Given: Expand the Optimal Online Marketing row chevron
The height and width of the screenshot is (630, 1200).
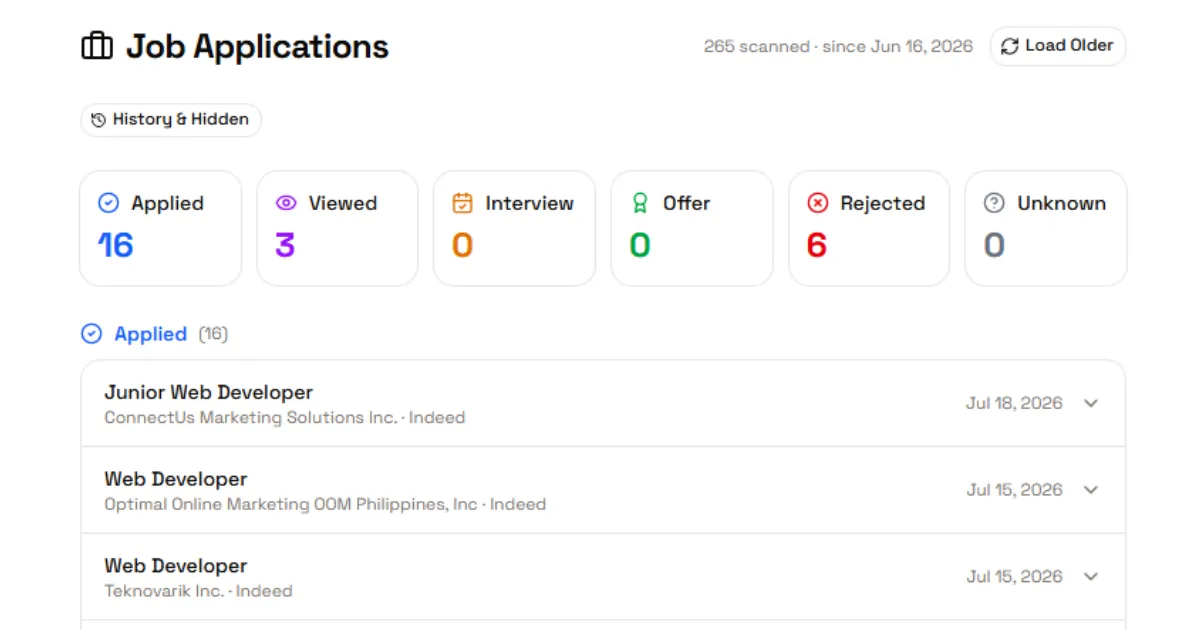Looking at the screenshot, I should click(1091, 490).
